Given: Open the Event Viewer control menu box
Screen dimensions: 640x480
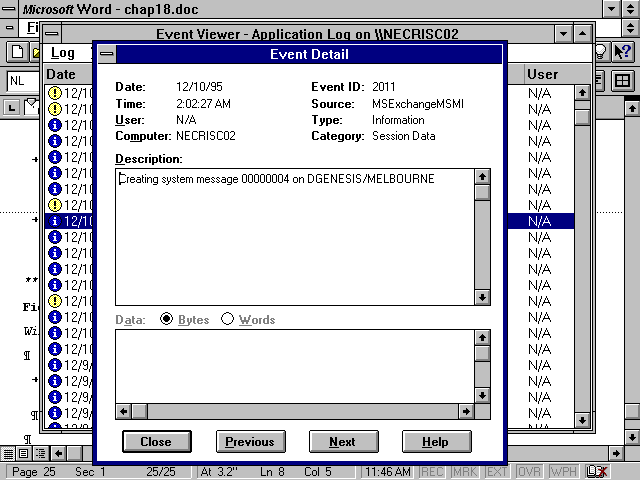Looking at the screenshot, I should (x=52, y=33).
